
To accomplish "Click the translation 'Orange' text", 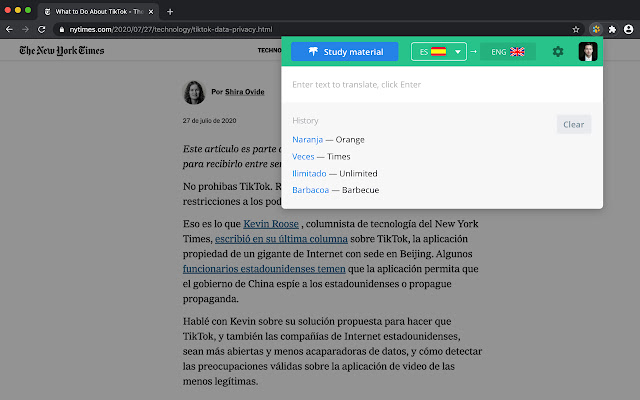I will 350,140.
